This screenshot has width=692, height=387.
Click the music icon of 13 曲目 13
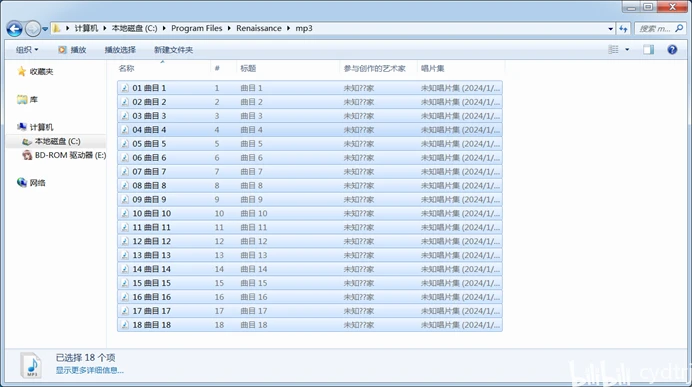(125, 255)
